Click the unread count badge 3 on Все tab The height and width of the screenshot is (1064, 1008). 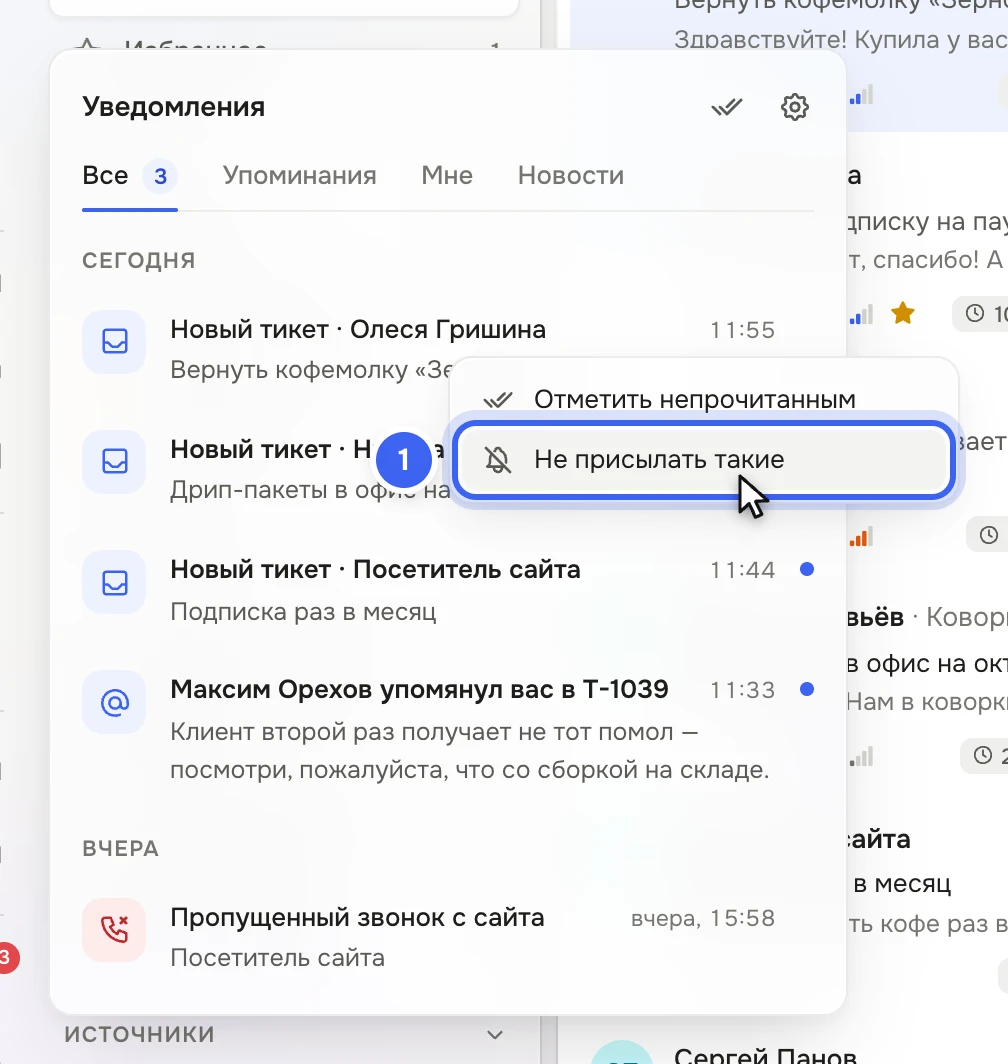(160, 176)
